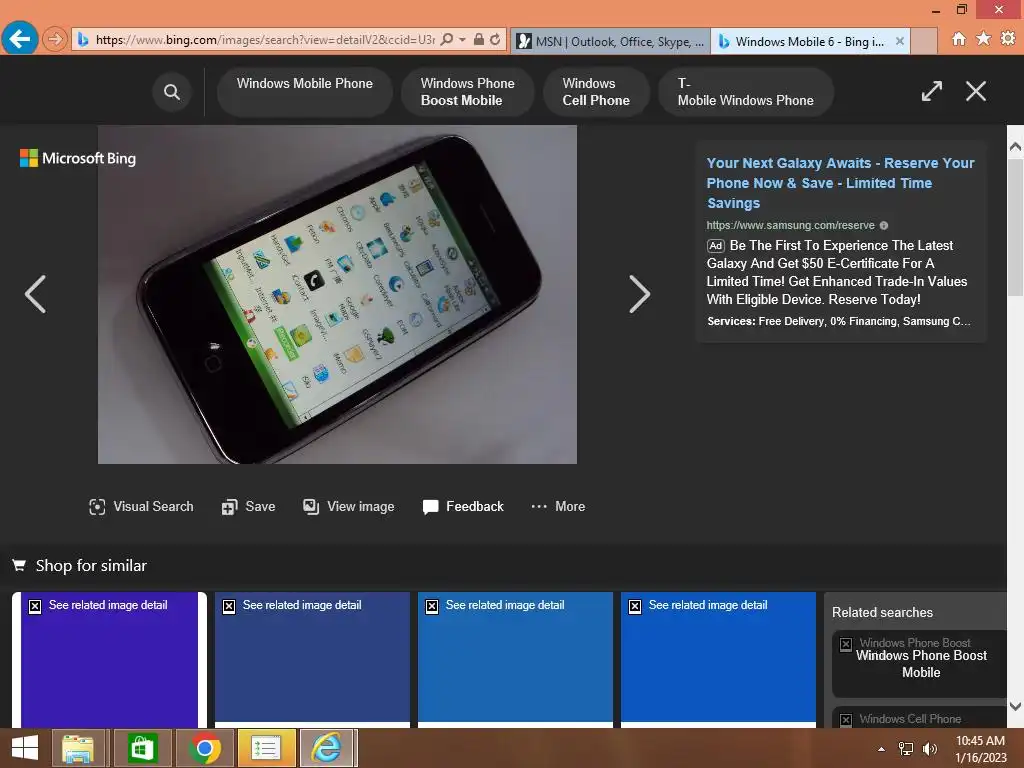Open the yellow list app on taskbar
The width and height of the screenshot is (1024, 768).
(x=266, y=748)
